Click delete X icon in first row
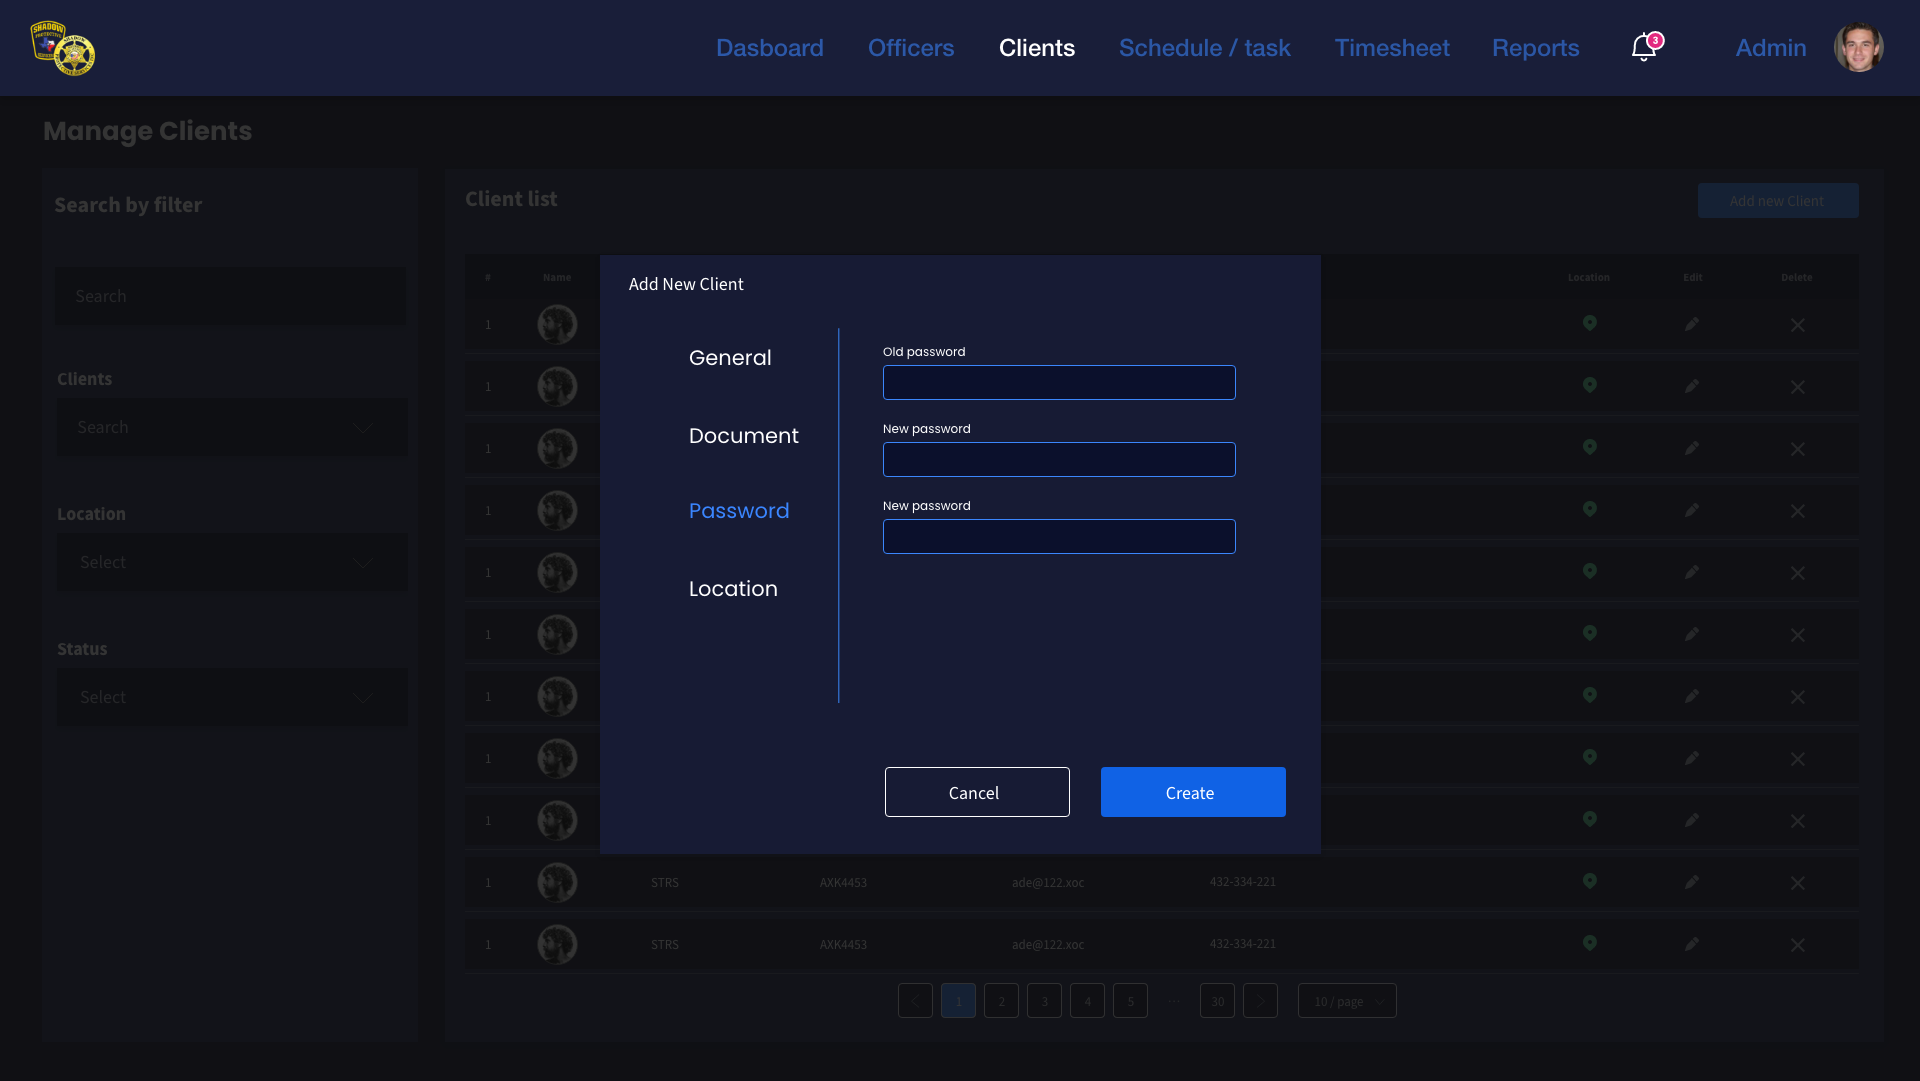 [1797, 325]
